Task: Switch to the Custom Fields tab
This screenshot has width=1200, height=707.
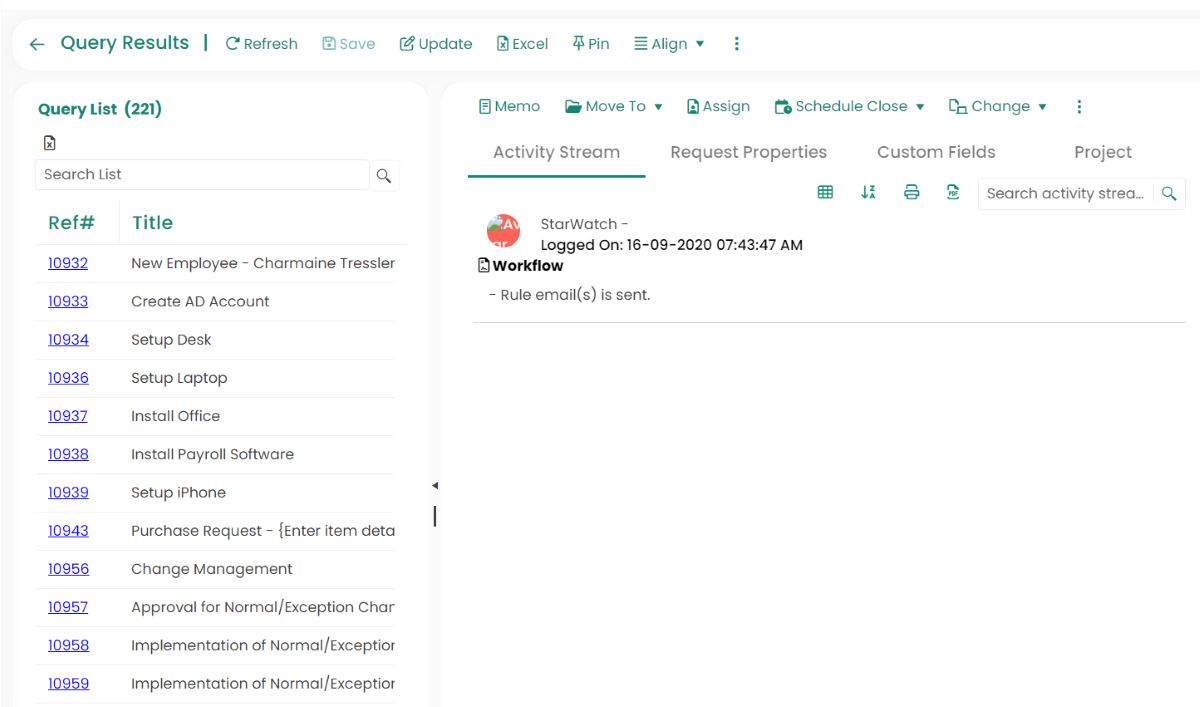Action: coord(936,152)
